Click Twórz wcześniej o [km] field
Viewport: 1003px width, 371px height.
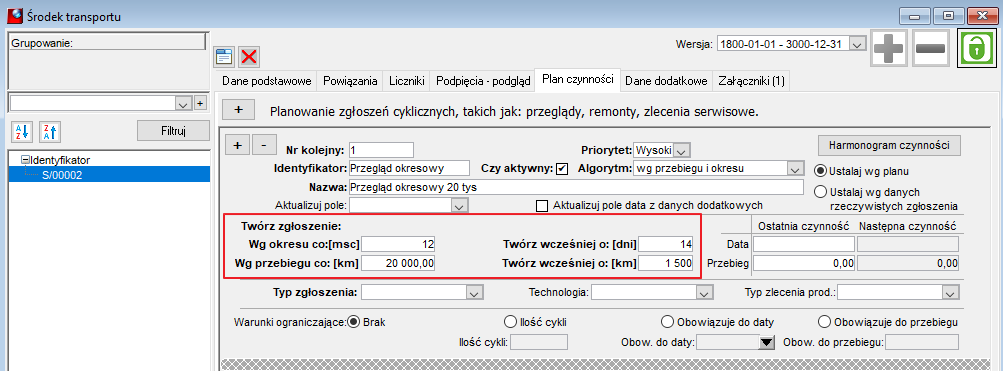coord(665,263)
